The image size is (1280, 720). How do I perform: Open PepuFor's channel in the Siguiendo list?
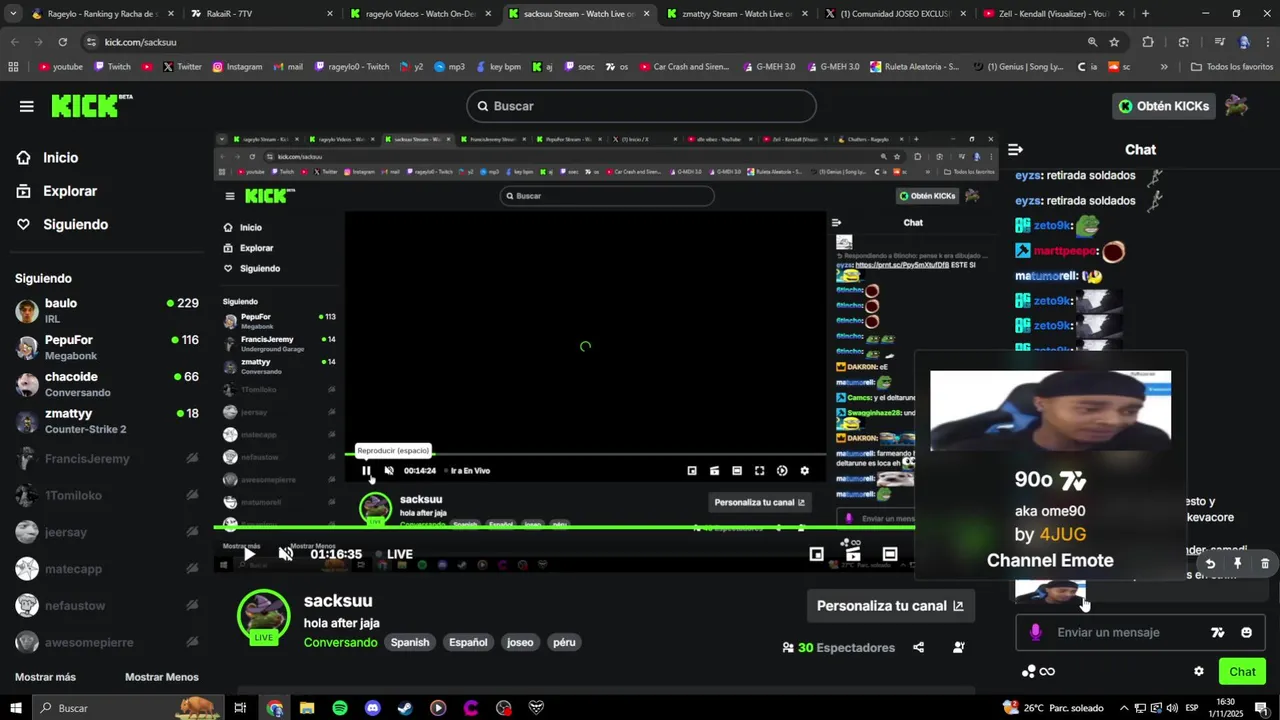107,347
